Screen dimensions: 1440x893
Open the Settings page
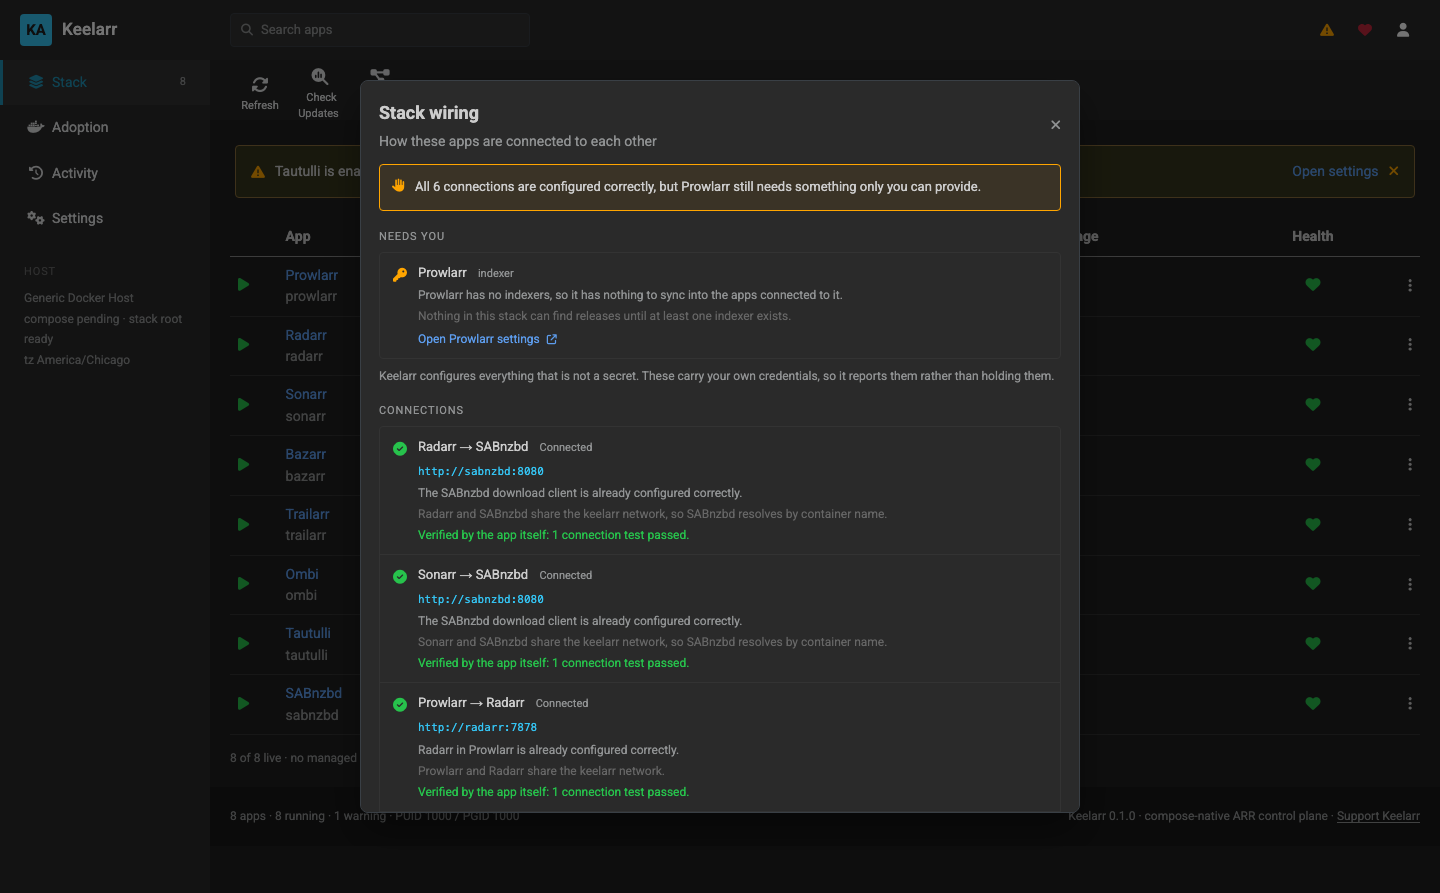point(106,218)
